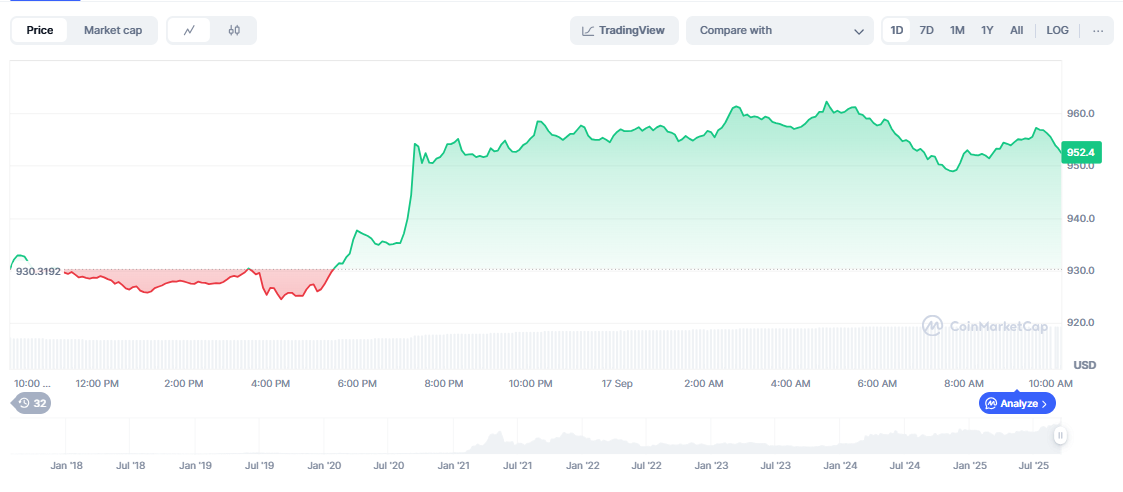Select the Price tab
This screenshot has height=492, width=1123.
pos(39,30)
